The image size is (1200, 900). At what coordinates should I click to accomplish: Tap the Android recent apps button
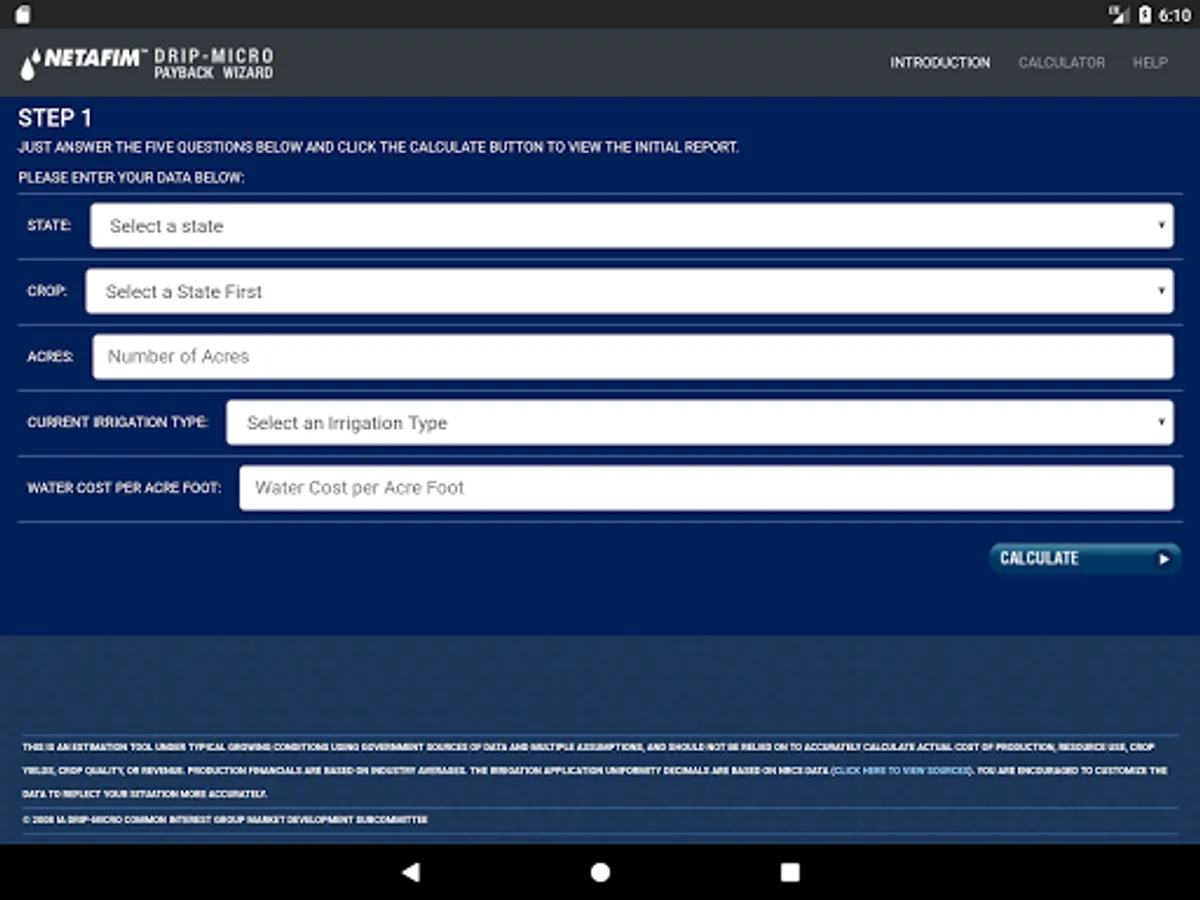pos(790,872)
